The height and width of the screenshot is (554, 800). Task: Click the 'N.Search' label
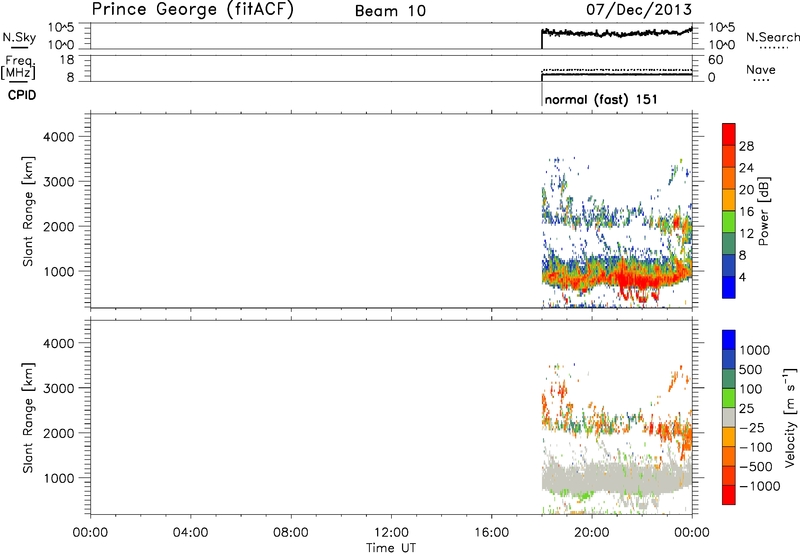coord(772,37)
